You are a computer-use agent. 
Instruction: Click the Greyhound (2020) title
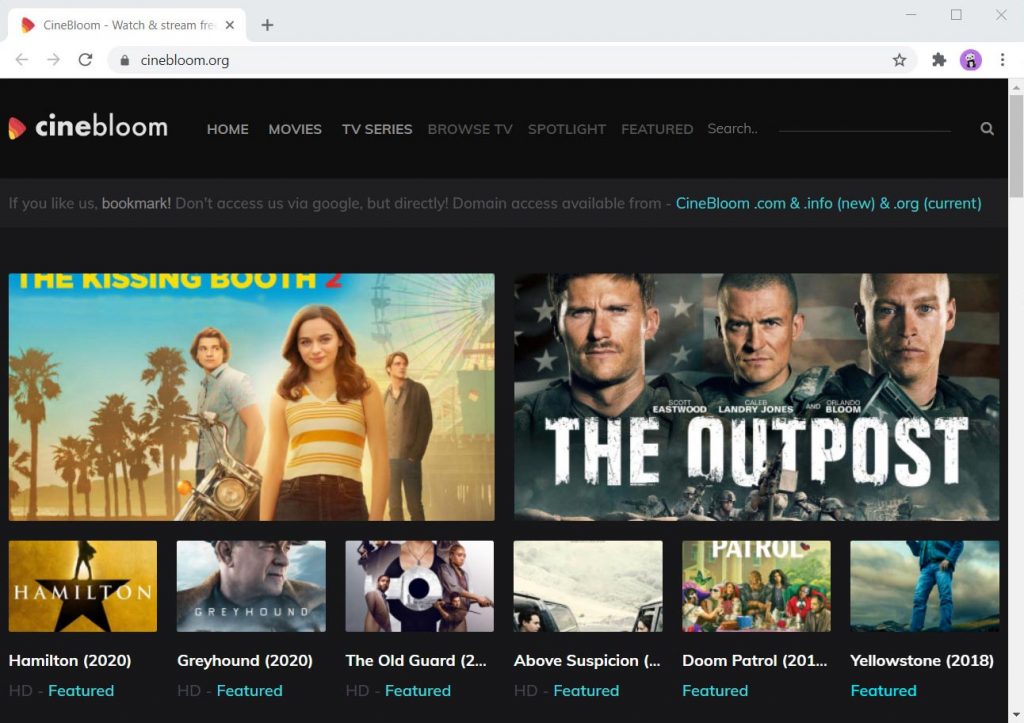(x=245, y=660)
